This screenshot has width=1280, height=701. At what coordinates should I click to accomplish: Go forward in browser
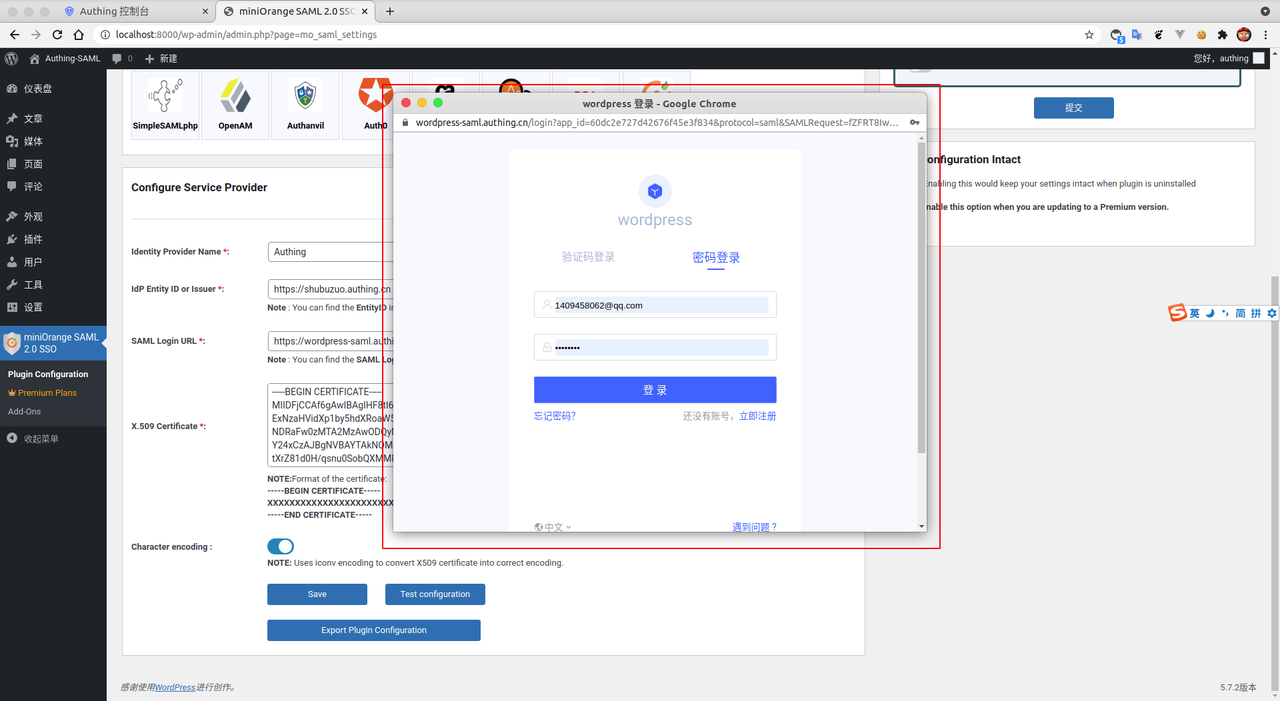click(x=36, y=34)
